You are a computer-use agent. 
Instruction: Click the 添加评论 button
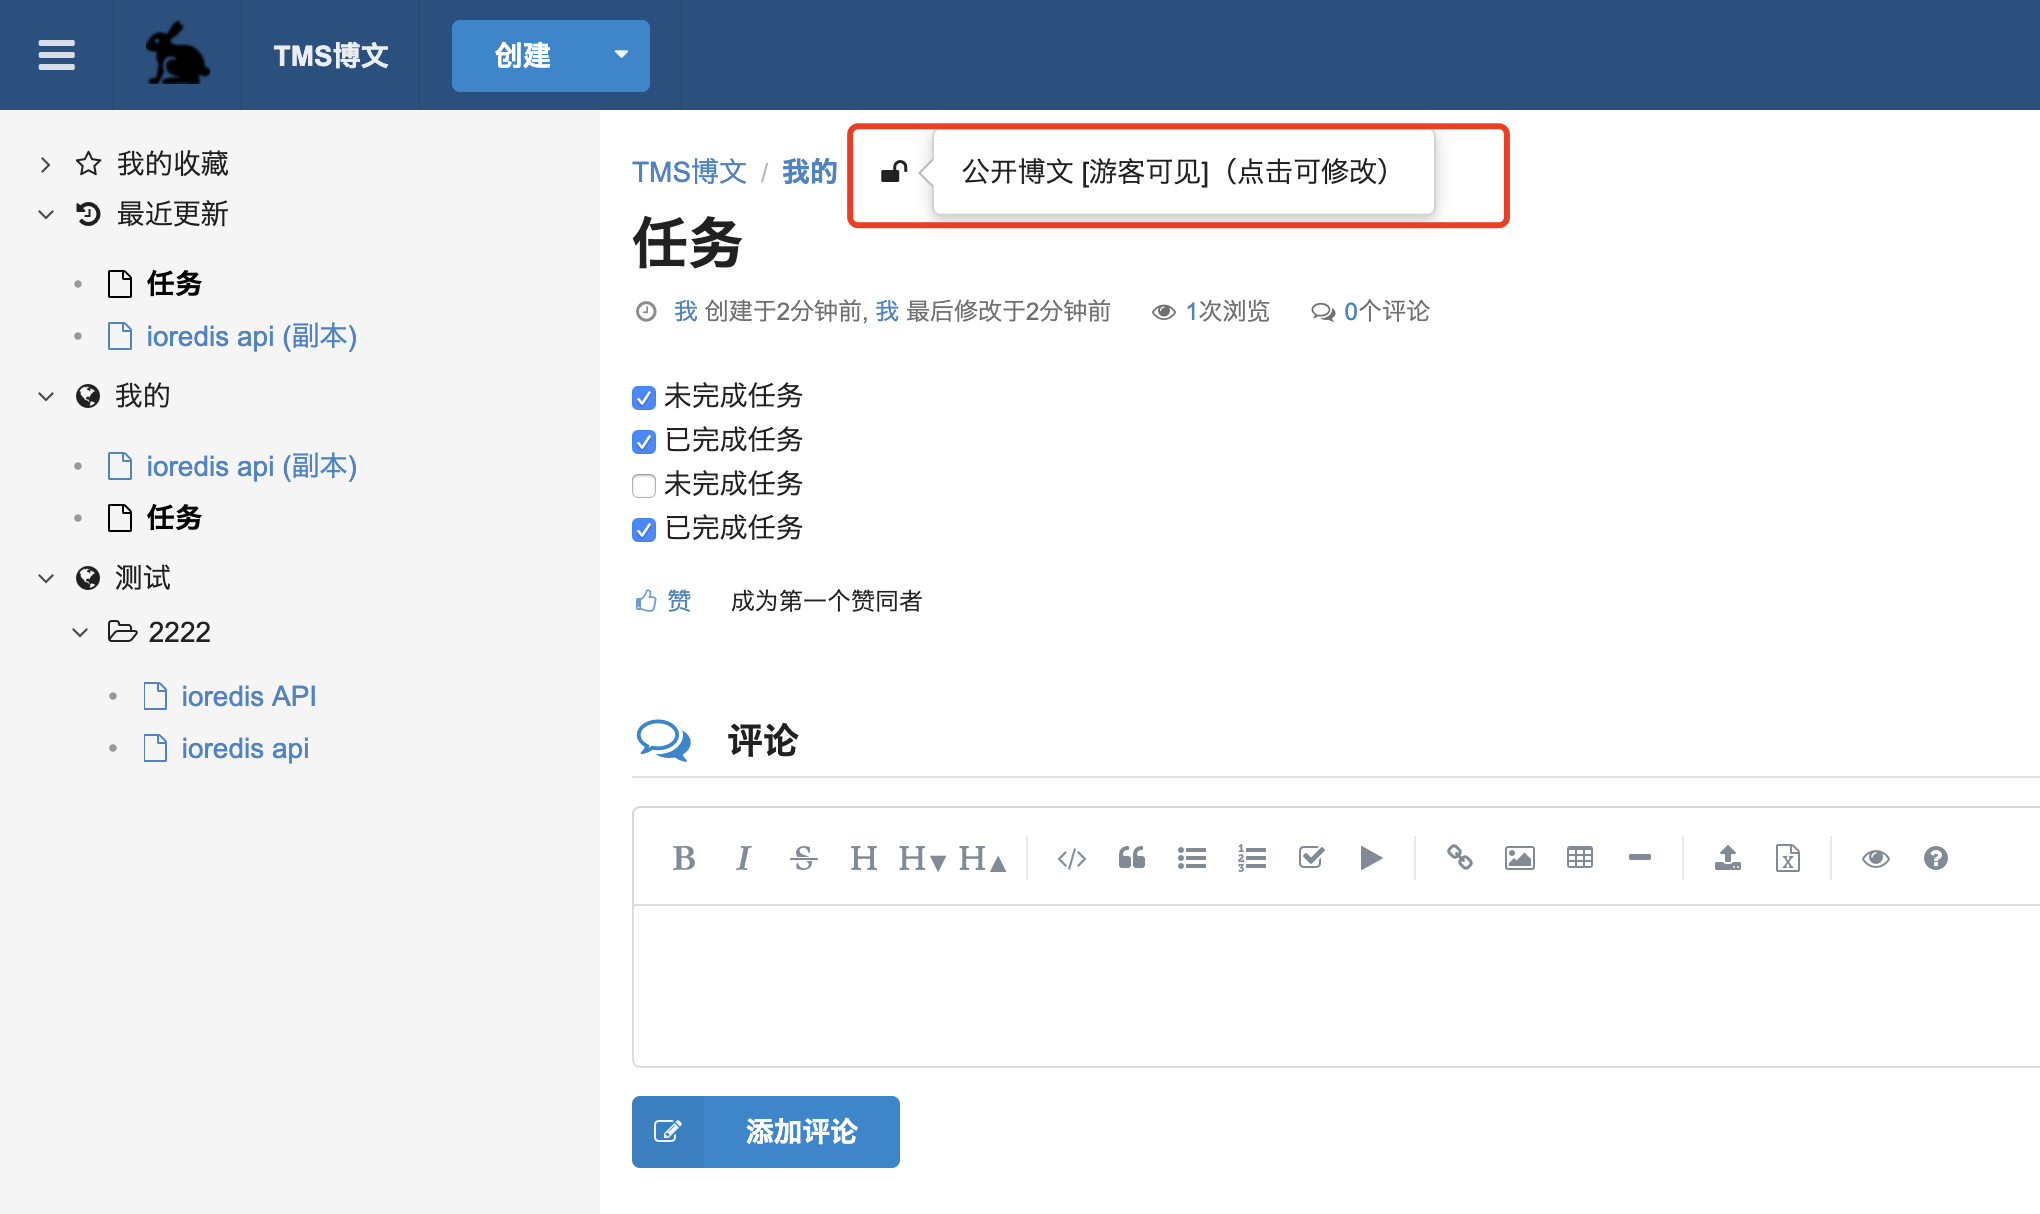coord(766,1132)
